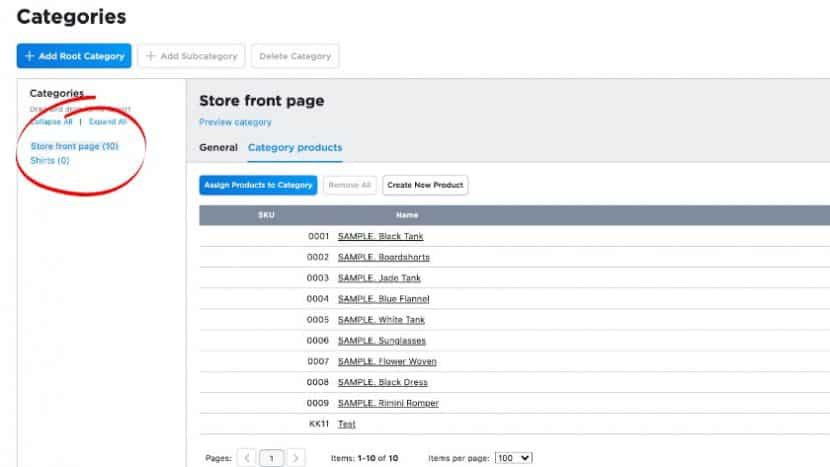This screenshot has width=830, height=467.
Task: Click the Add Root Category button
Action: pos(74,56)
